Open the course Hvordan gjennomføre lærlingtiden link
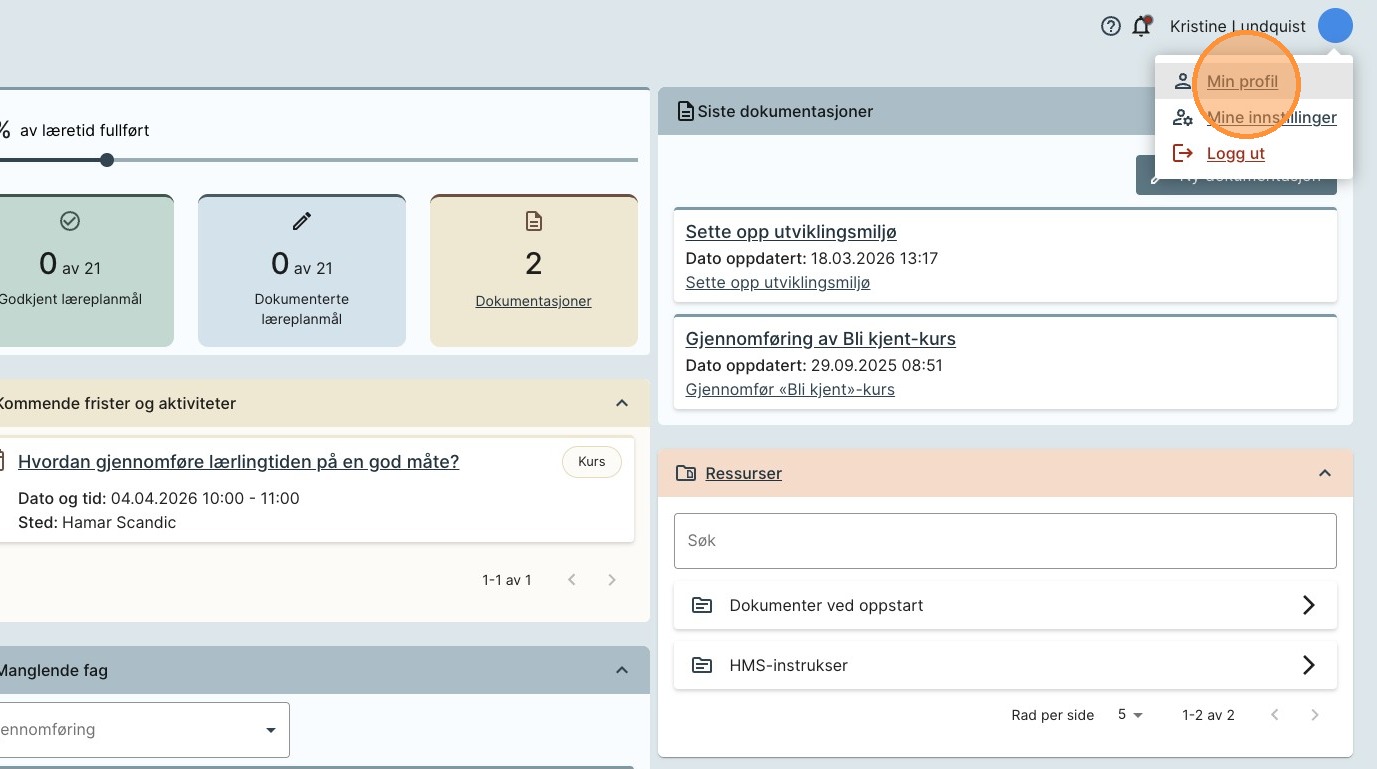Viewport: 1377px width, 769px height. tap(238, 461)
